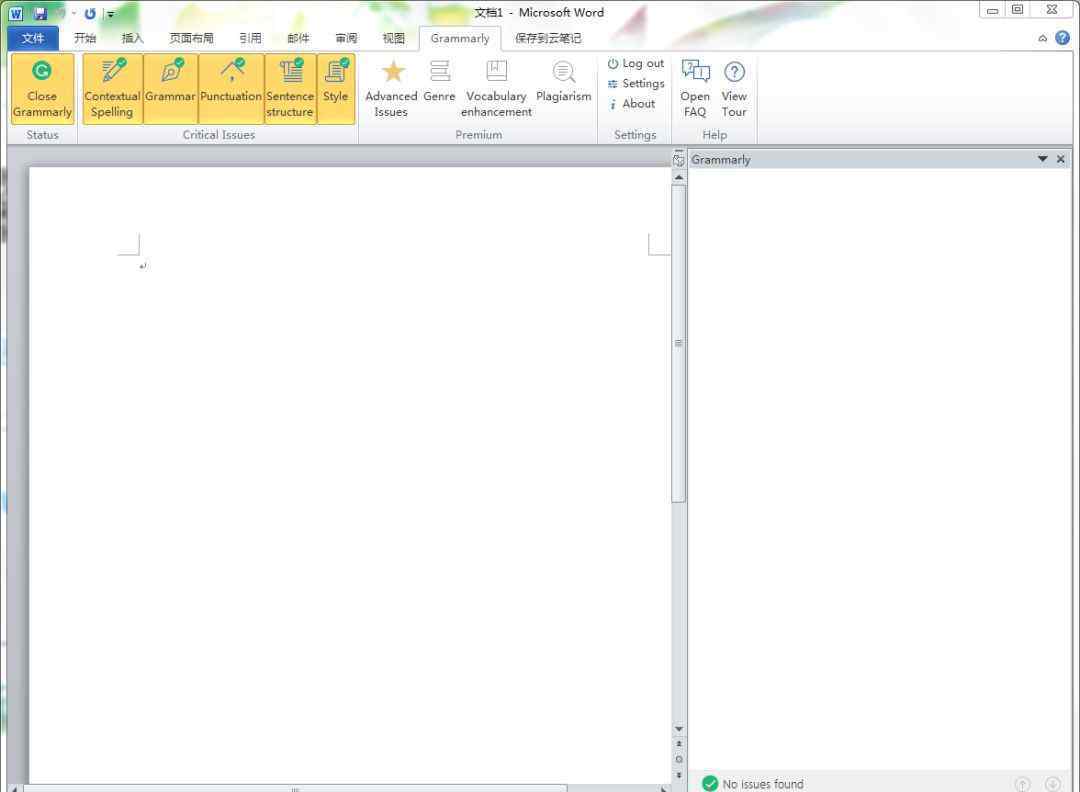Click the ruler toggle above the scrollbar

point(678,158)
